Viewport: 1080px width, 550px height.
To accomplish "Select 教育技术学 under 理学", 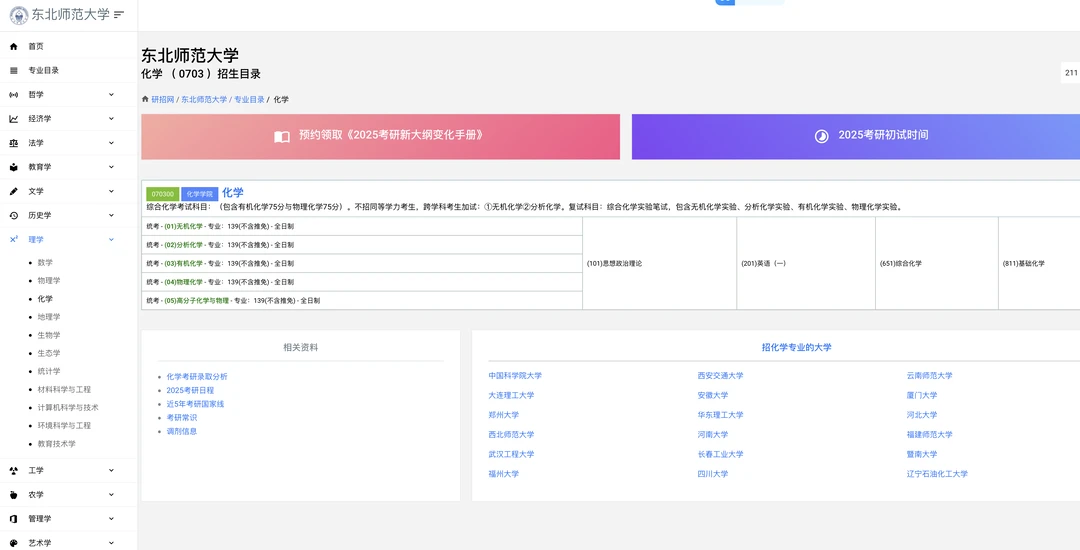I will coord(56,444).
